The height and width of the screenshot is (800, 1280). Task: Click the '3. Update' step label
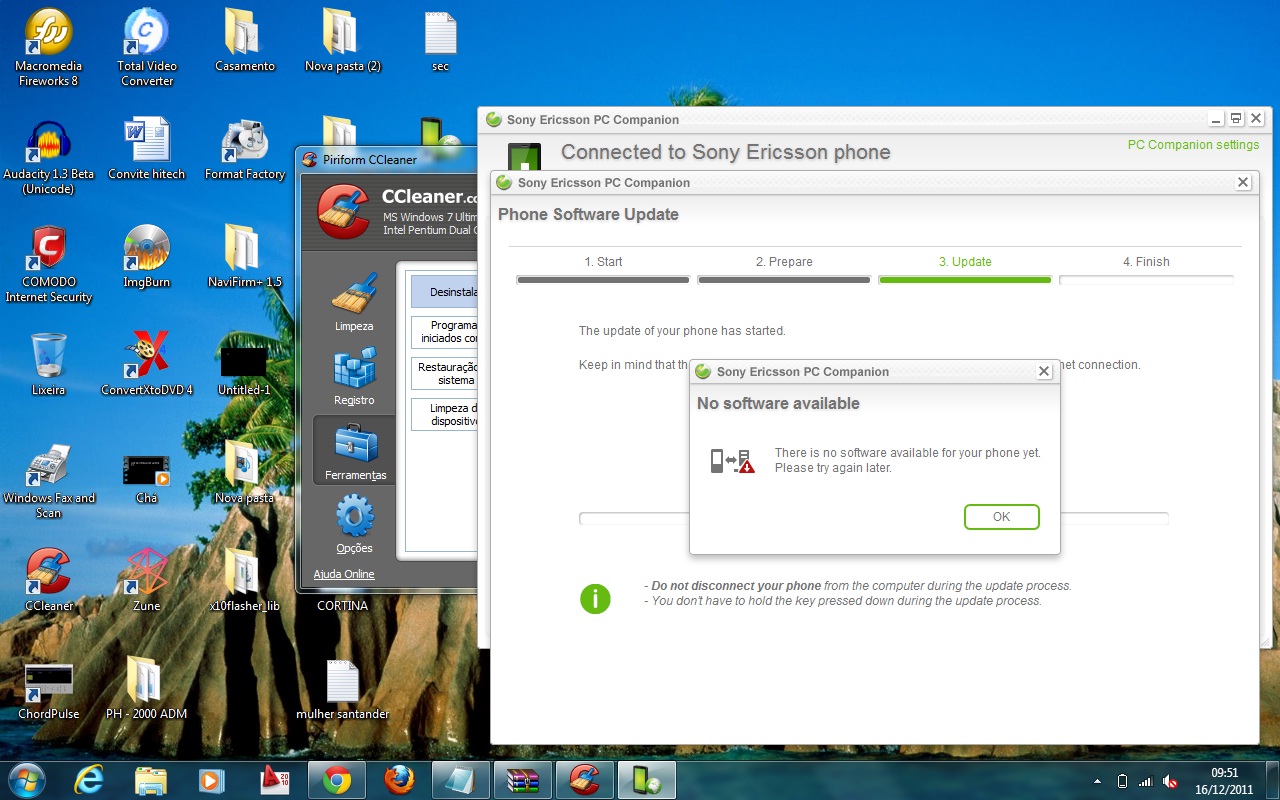(965, 262)
